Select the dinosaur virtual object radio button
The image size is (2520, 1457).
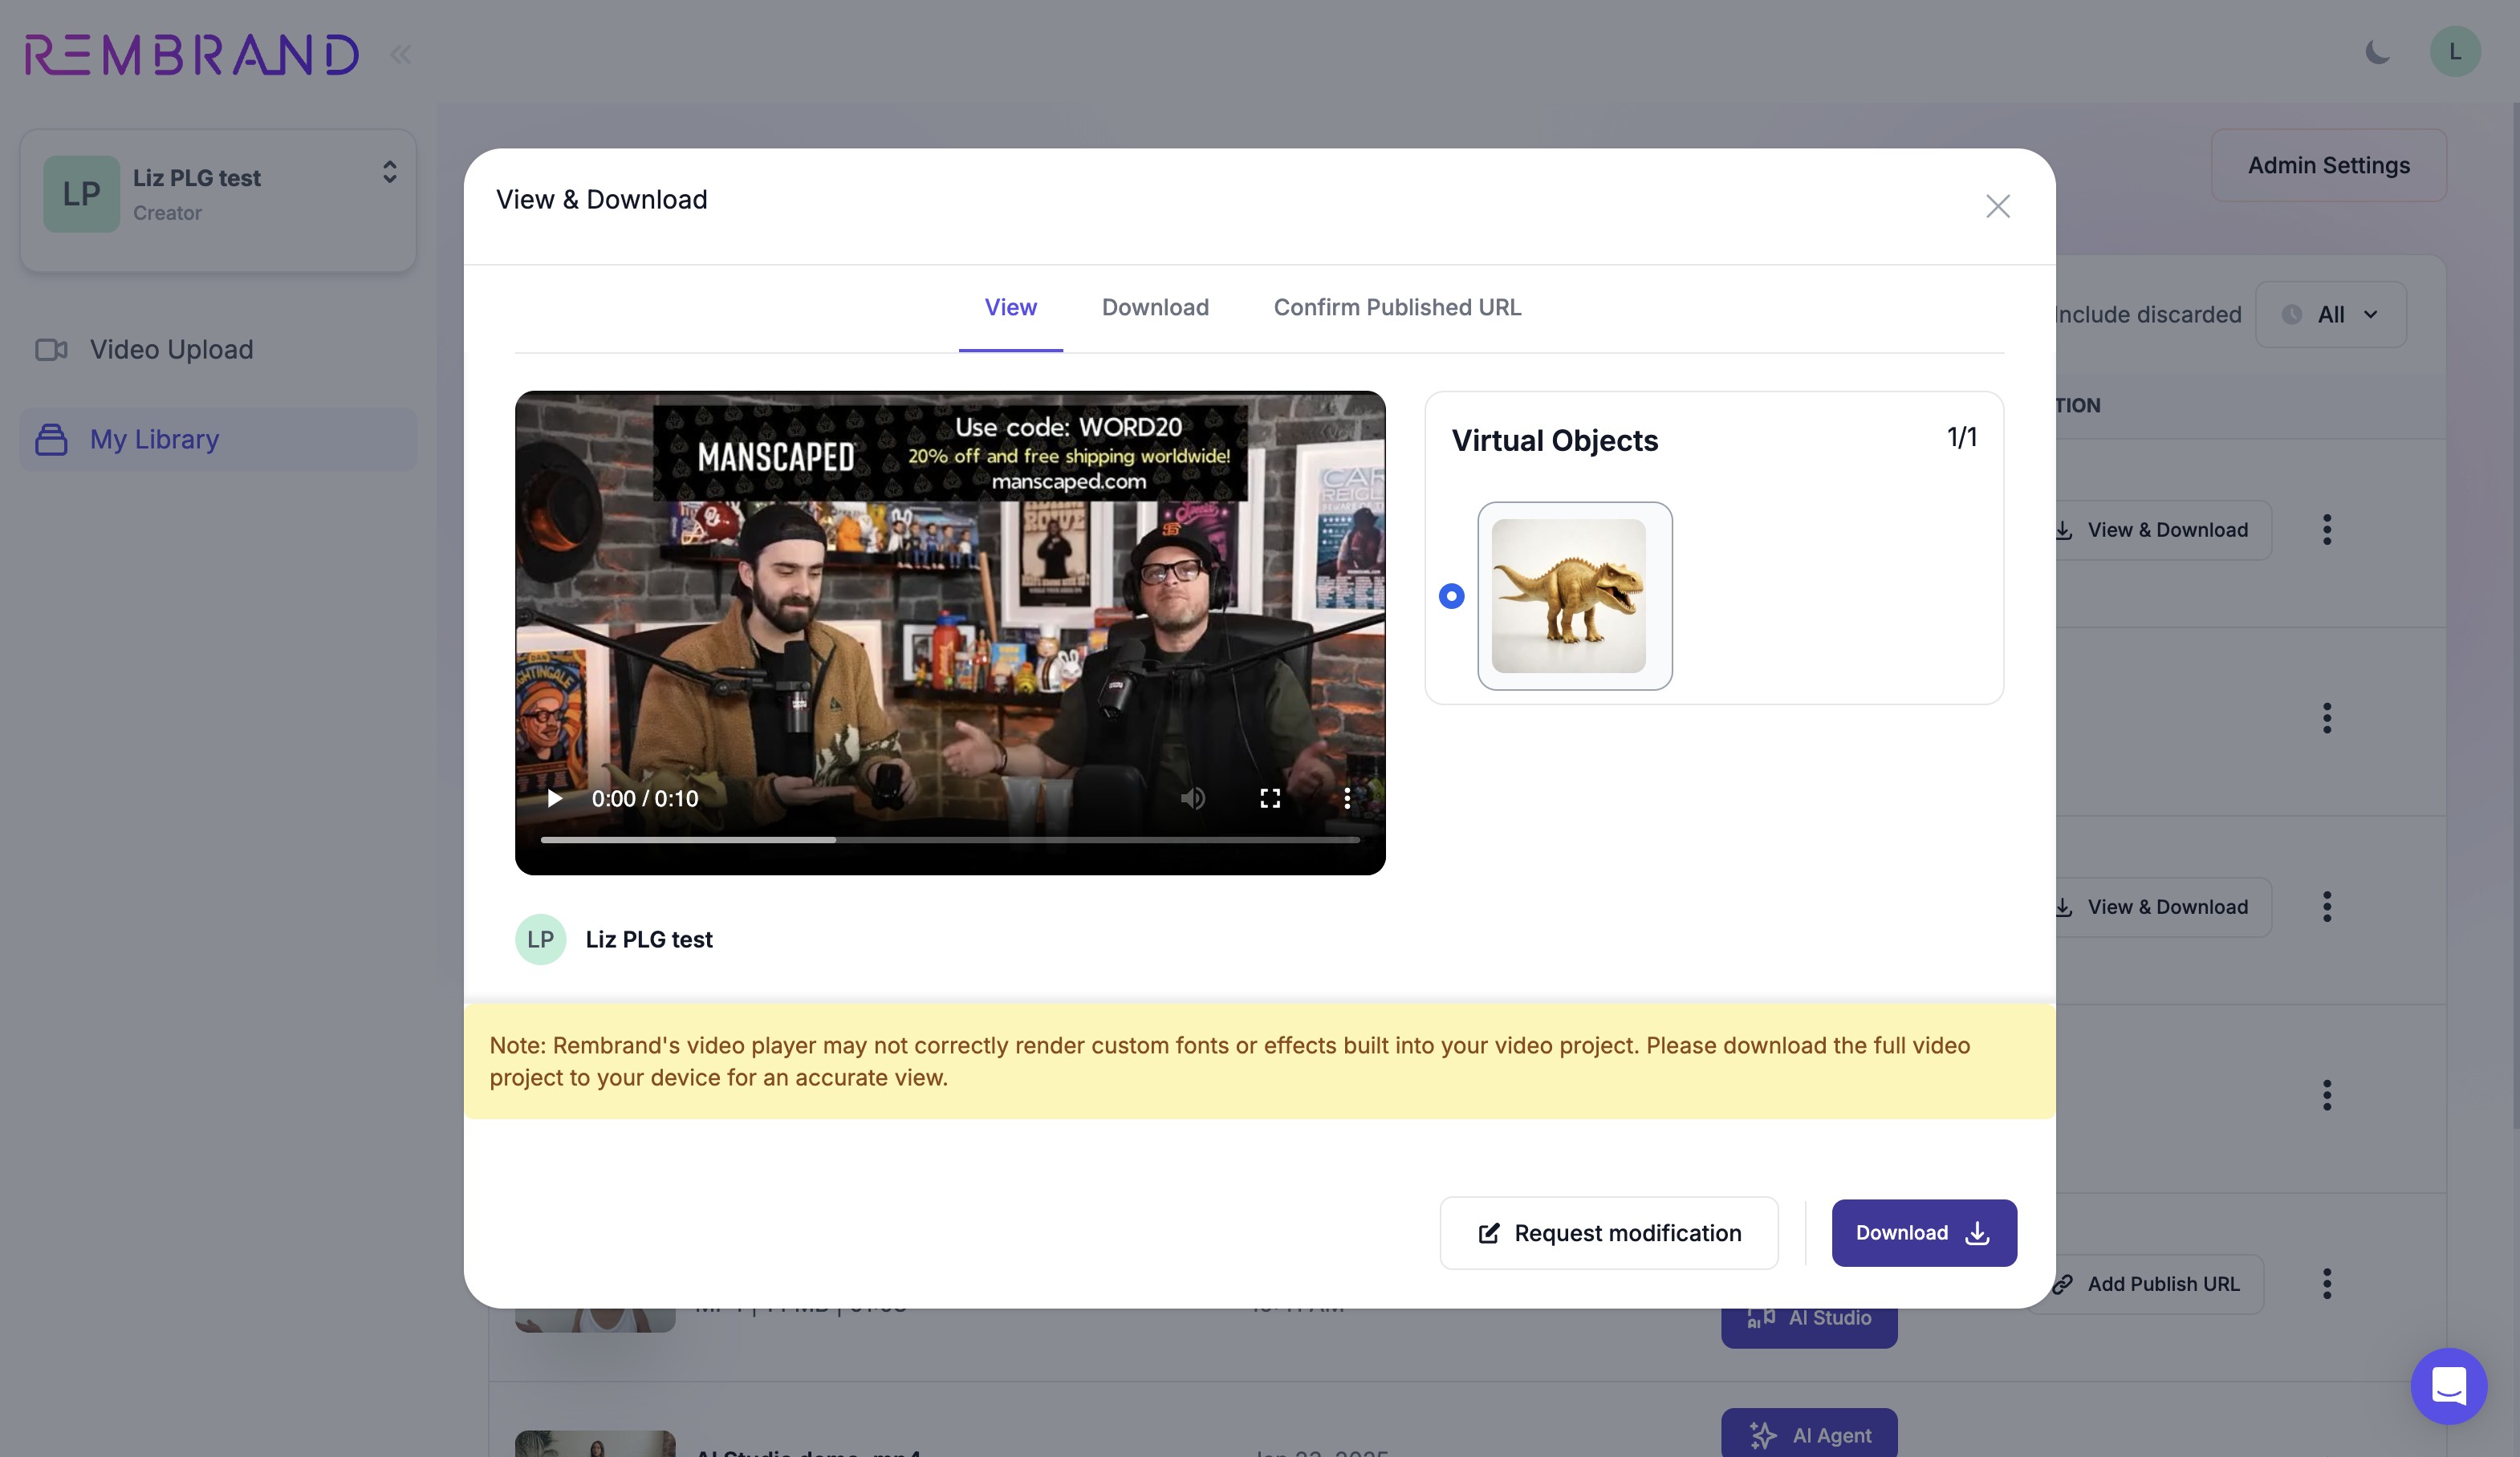[1451, 596]
